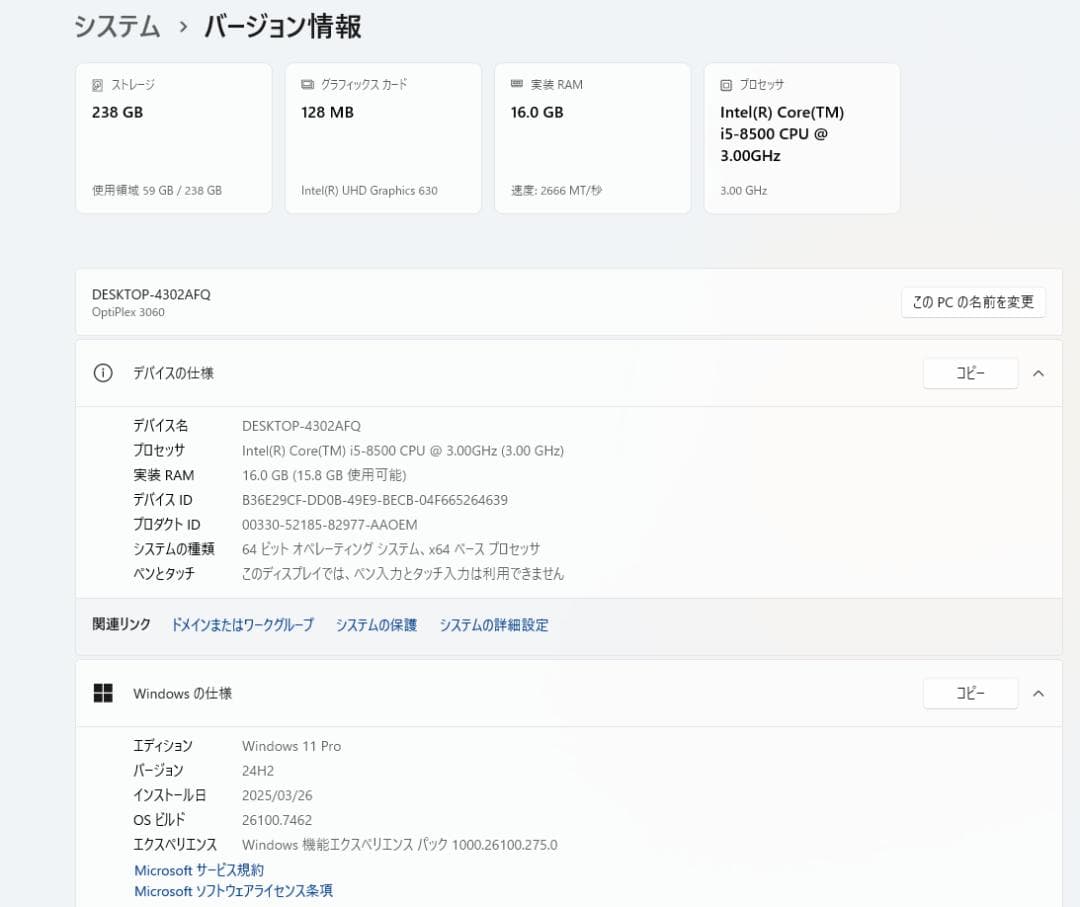Click edition value Windows 11 Pro
This screenshot has height=907, width=1080.
(291, 746)
